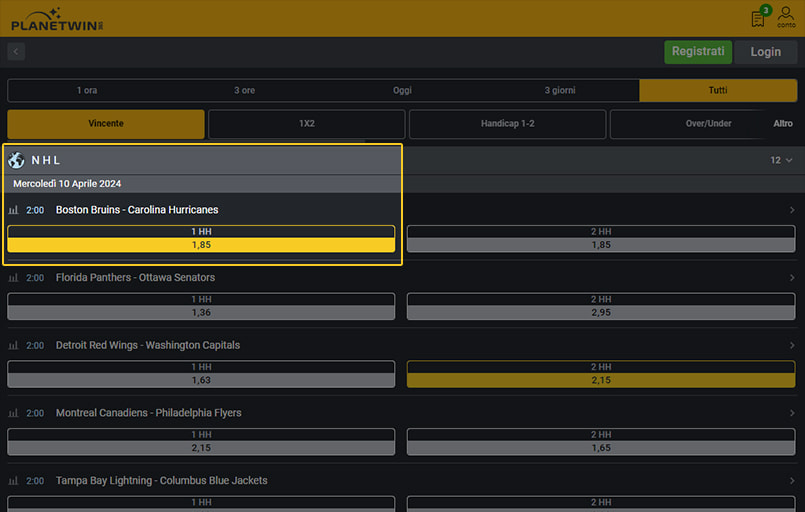Switch to the 1X2 market tab

[x=306, y=124]
